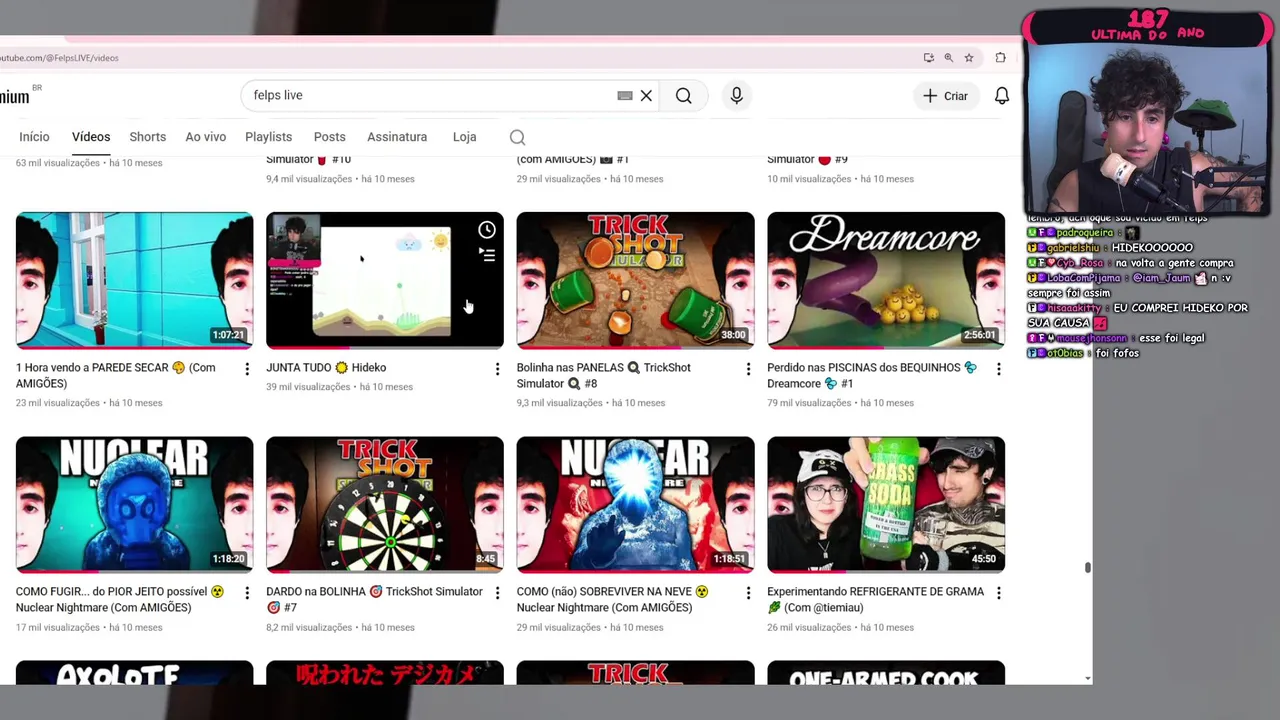Click the zoom magnifier icon in address bar
The height and width of the screenshot is (720, 1280).
(949, 58)
